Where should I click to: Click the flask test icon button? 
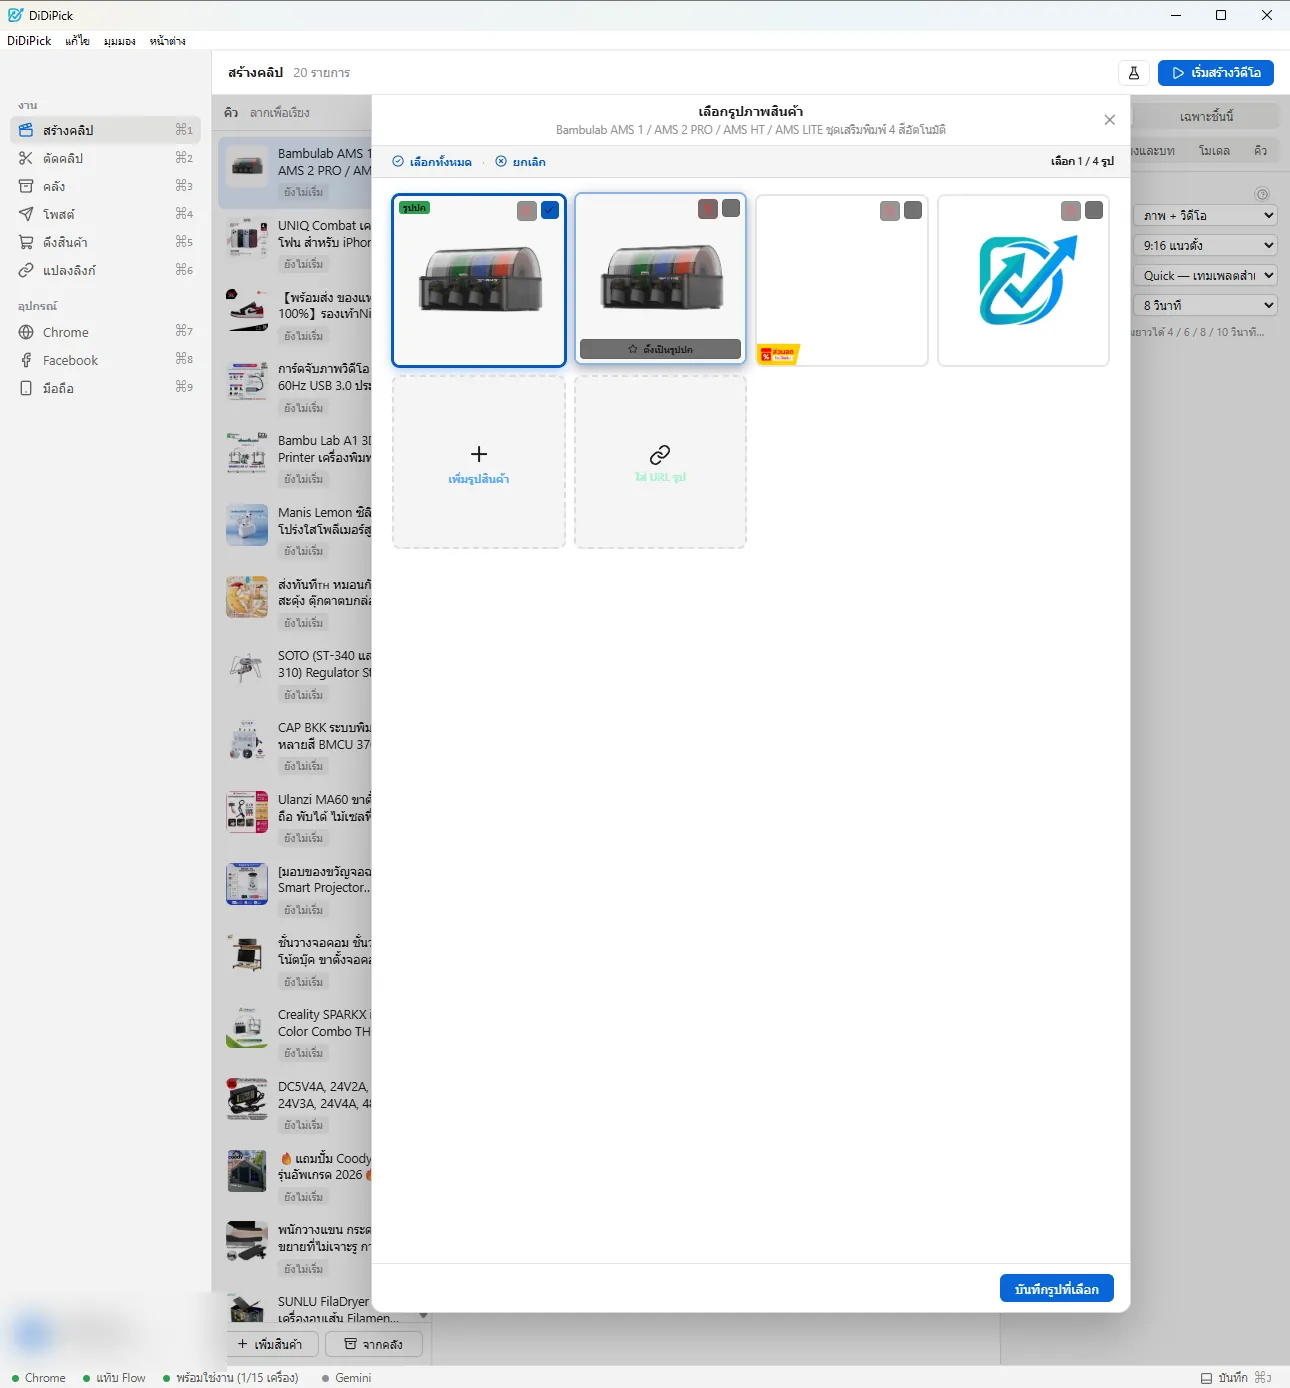coord(1134,73)
